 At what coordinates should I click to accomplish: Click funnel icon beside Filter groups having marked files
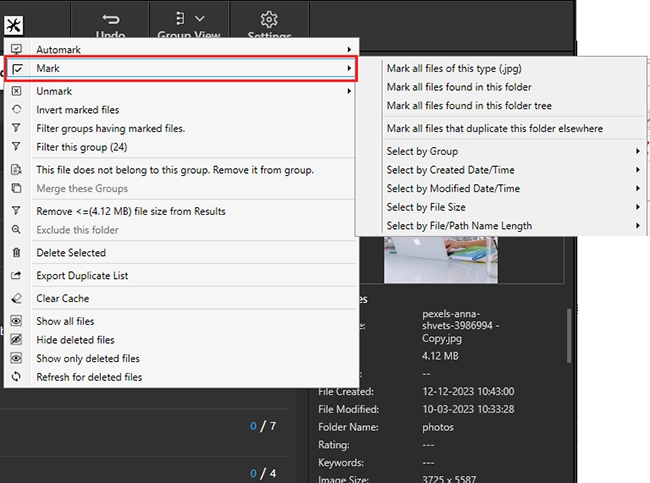16,128
